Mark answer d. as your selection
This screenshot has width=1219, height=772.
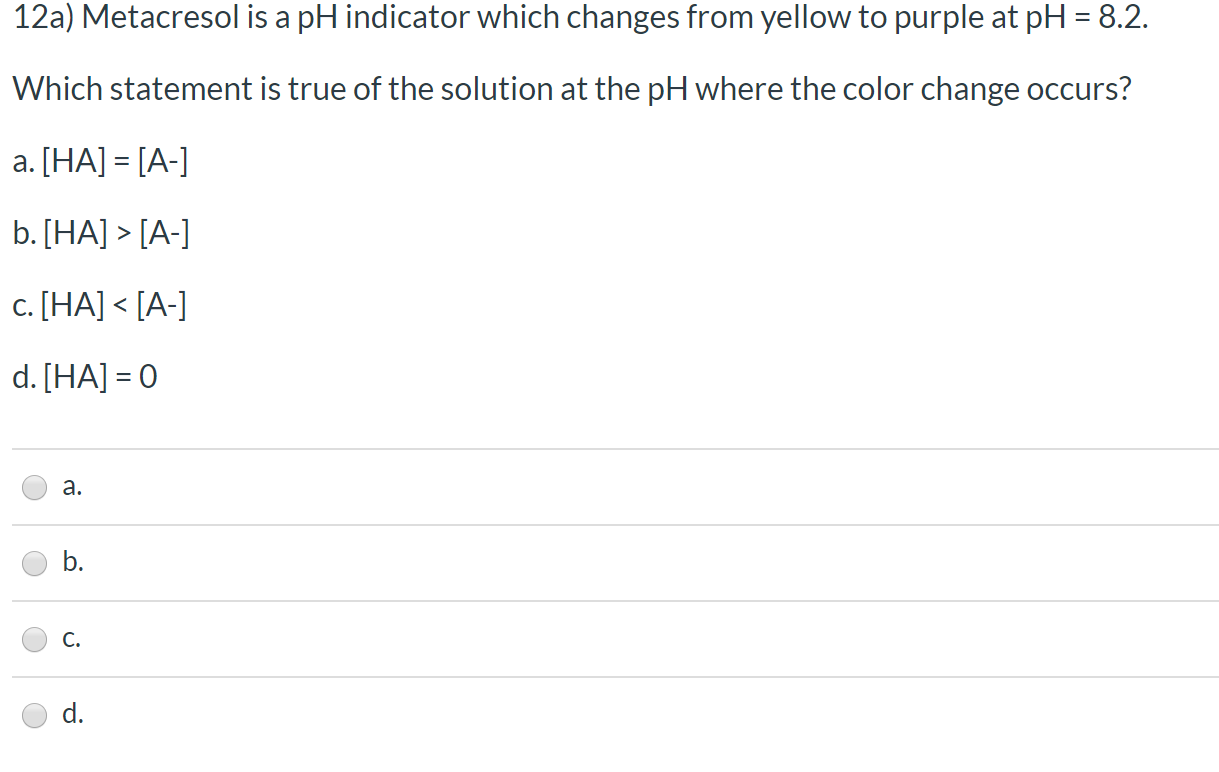(x=34, y=715)
